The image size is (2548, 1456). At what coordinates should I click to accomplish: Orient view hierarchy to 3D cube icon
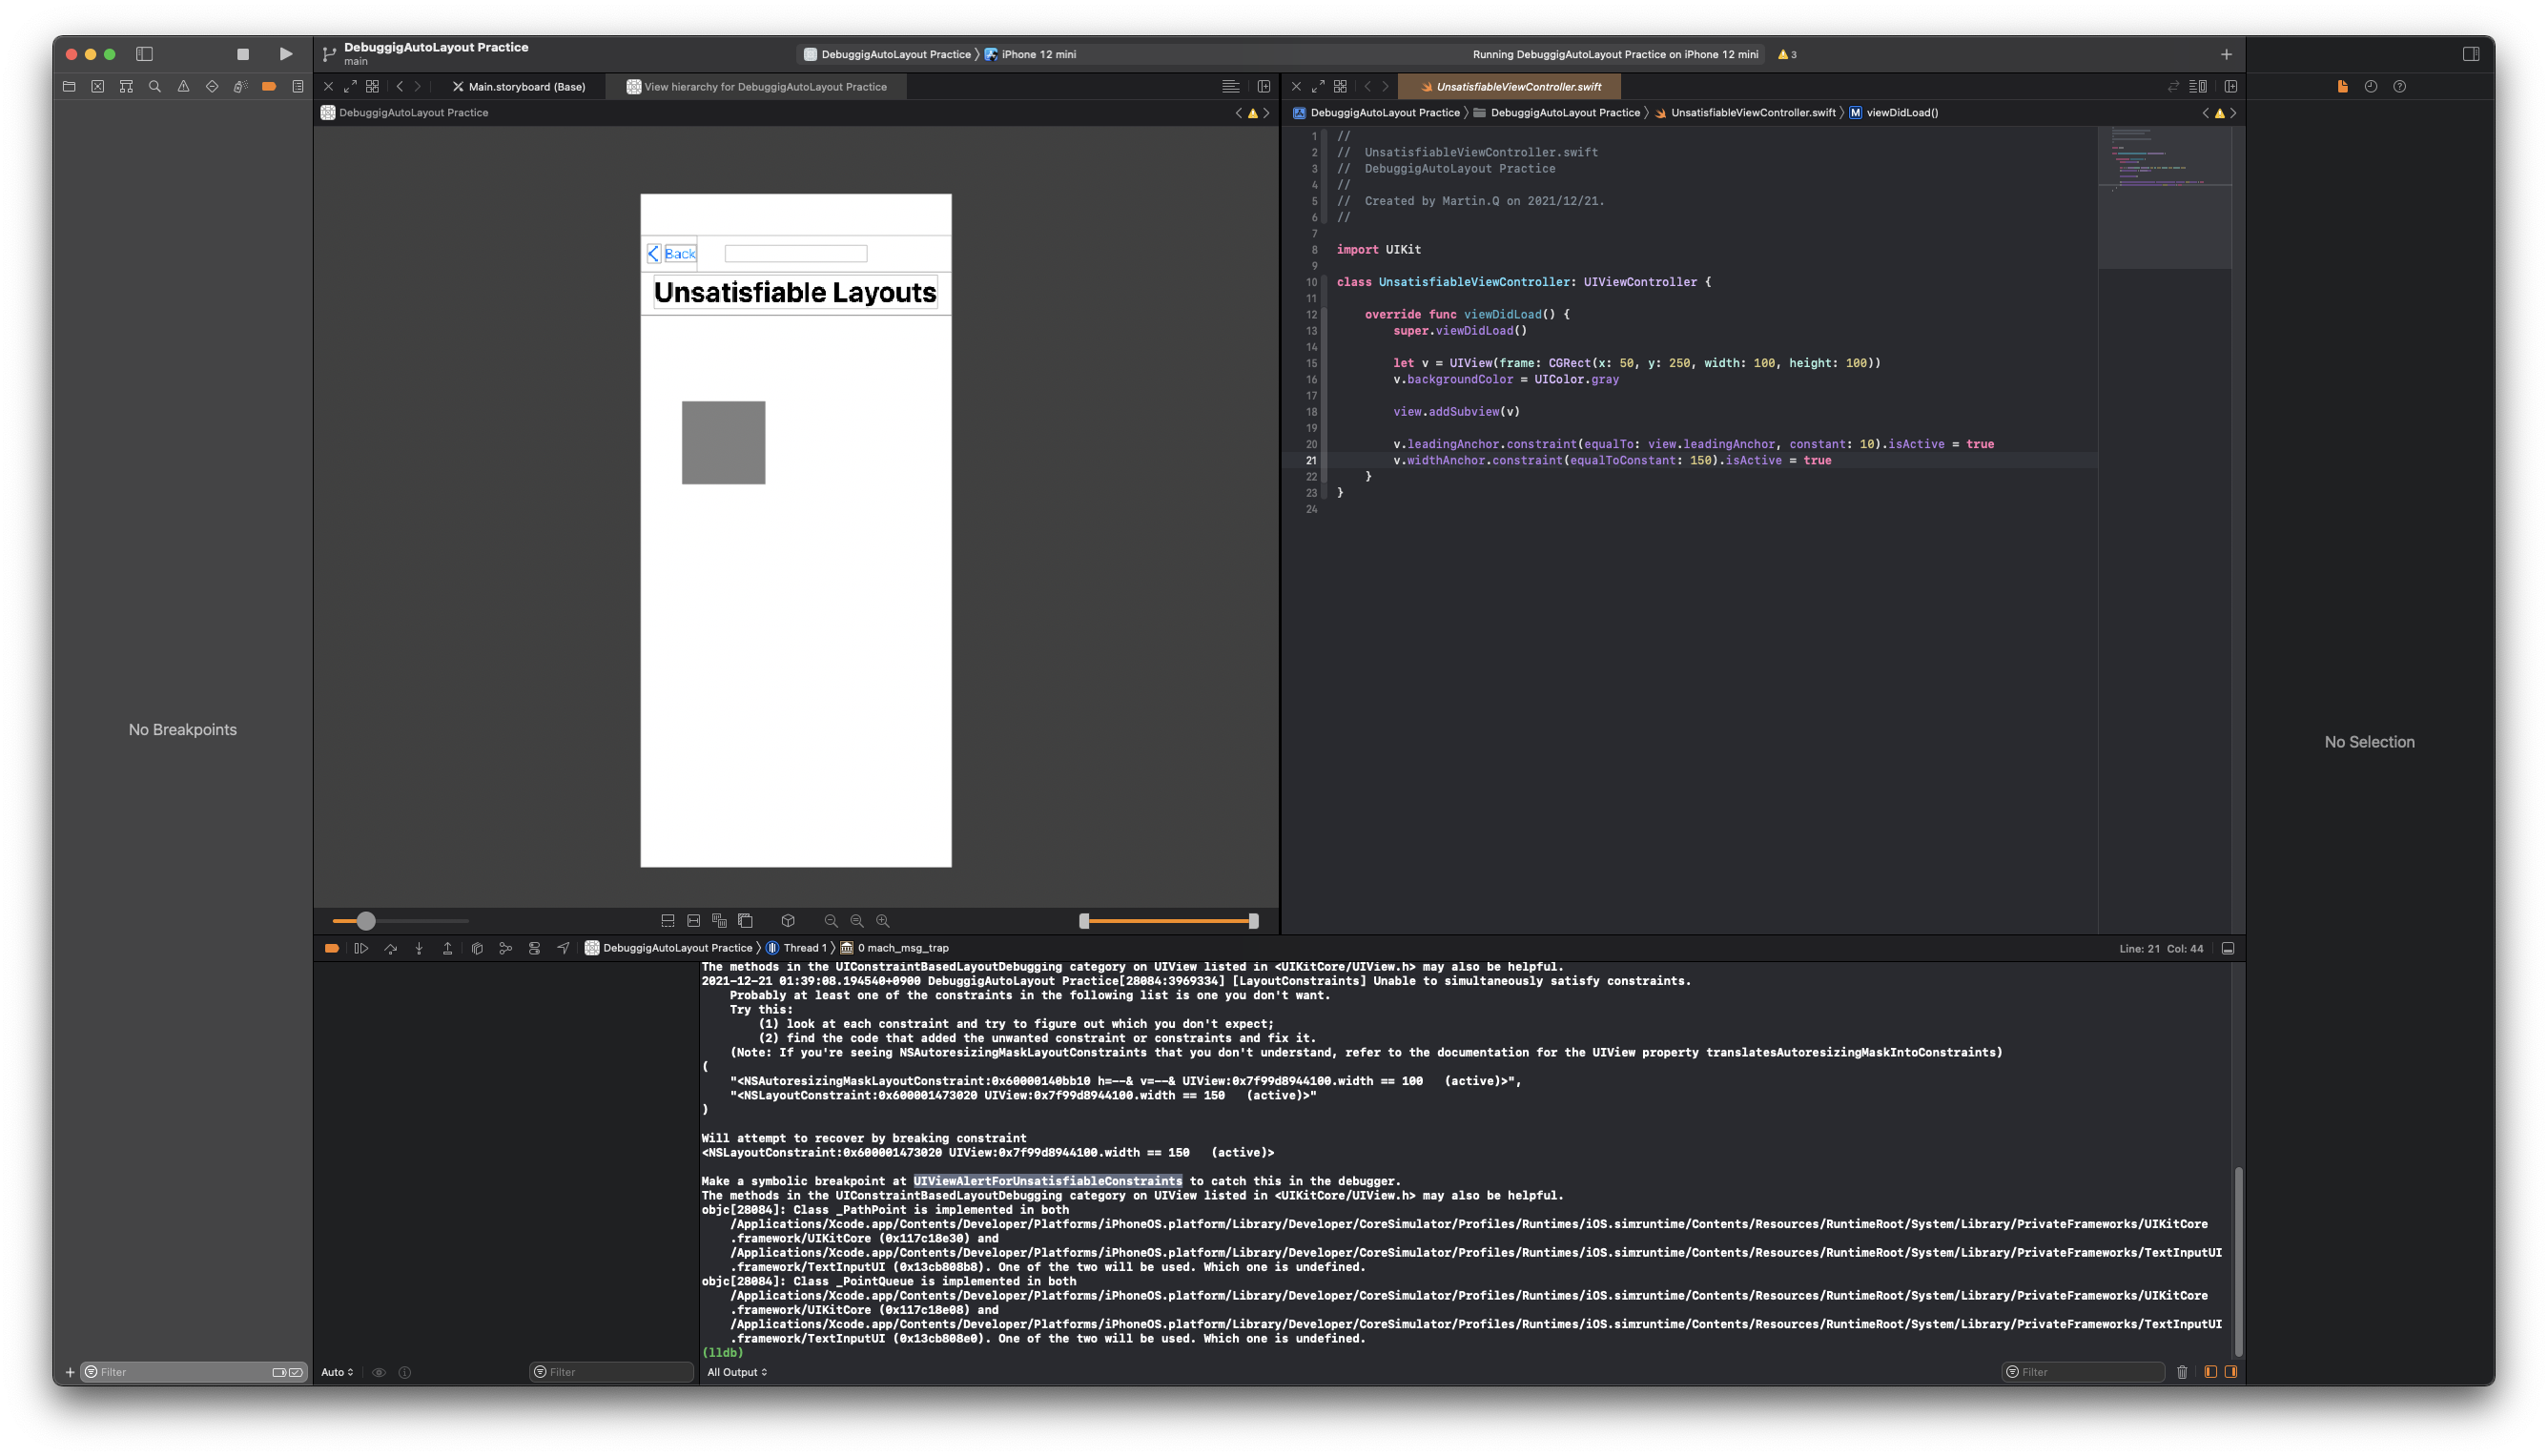788,921
